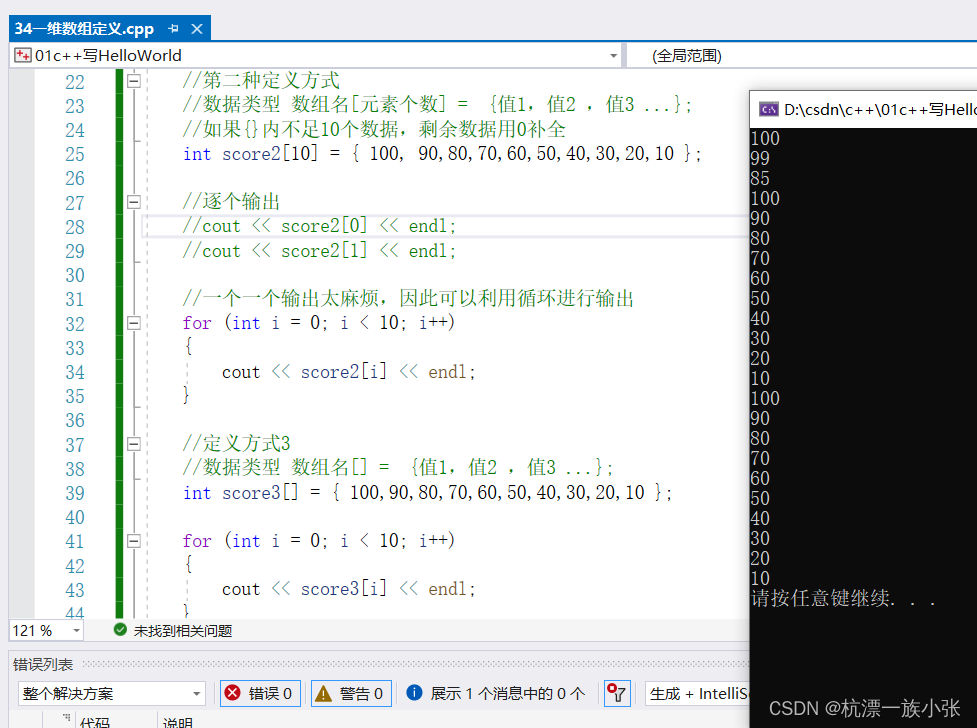The image size is (977, 728).
Task: Click line number 25 in the gutter
Action: click(75, 154)
